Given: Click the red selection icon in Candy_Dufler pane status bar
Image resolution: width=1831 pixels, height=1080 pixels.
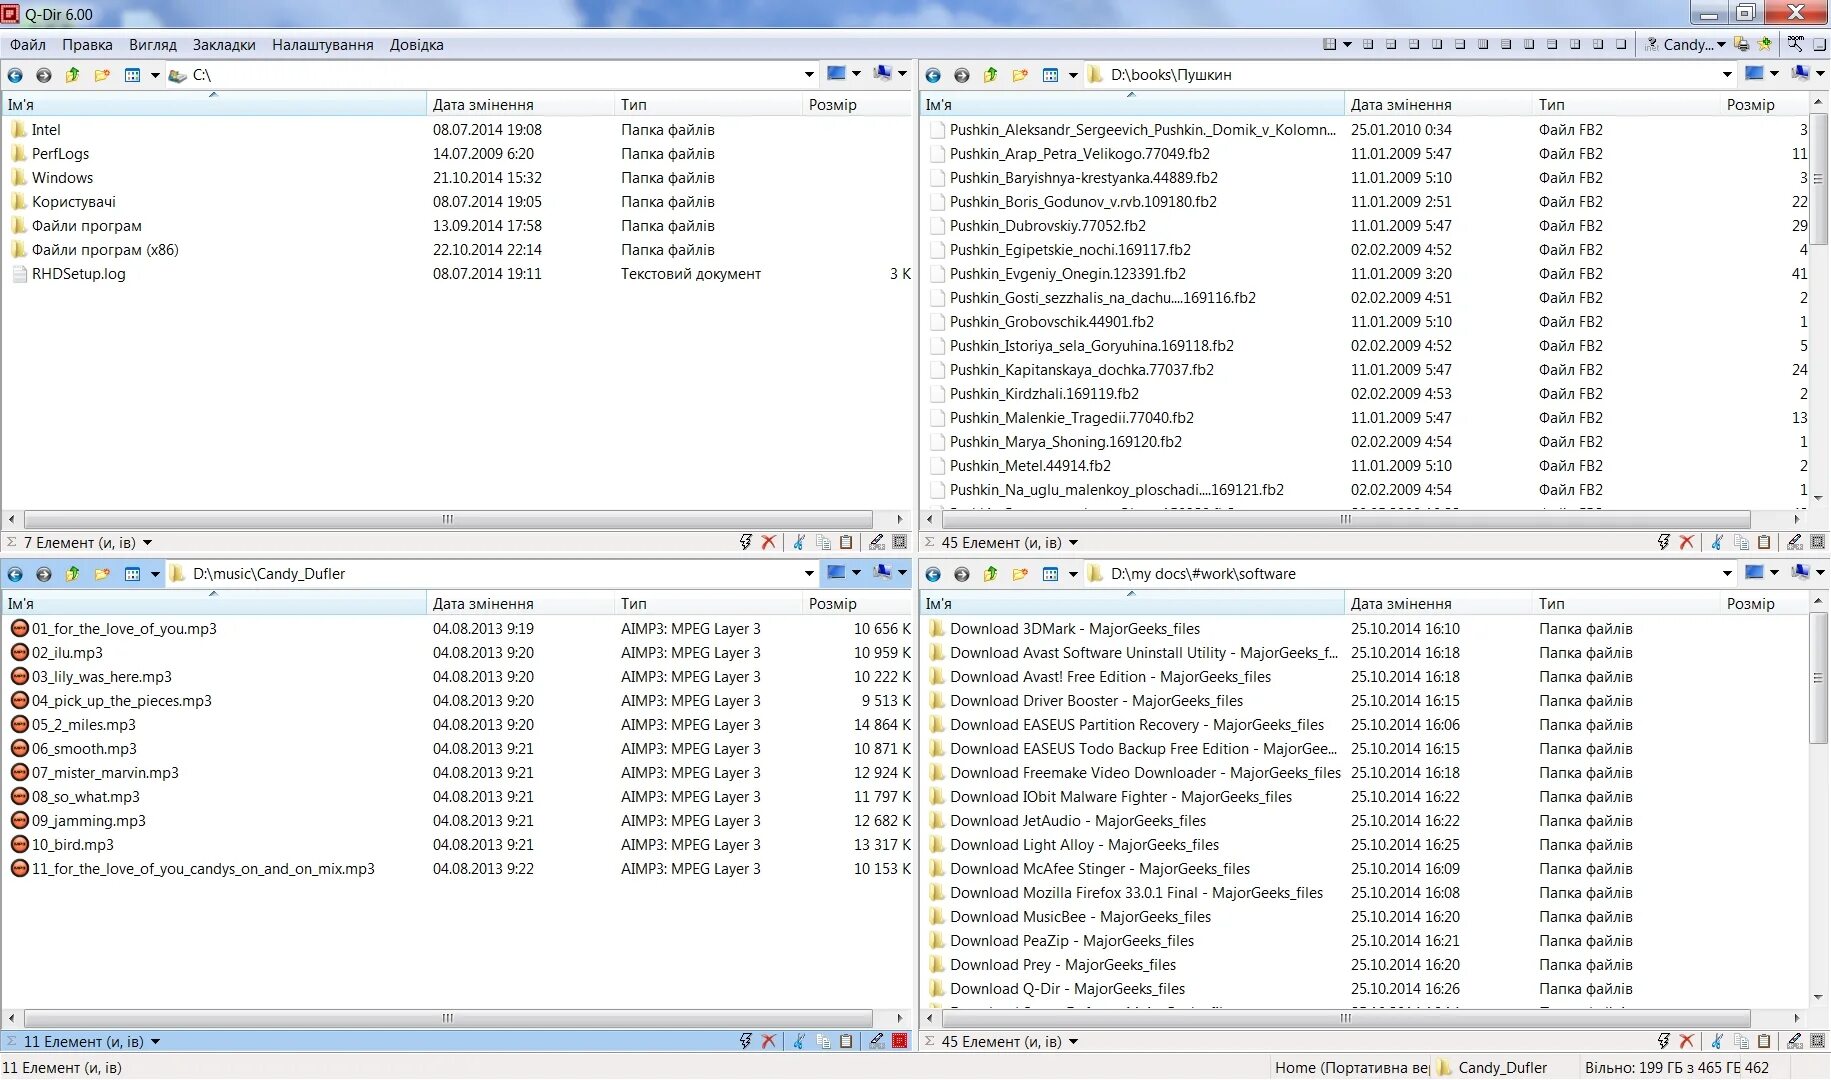Looking at the screenshot, I should tap(899, 1041).
